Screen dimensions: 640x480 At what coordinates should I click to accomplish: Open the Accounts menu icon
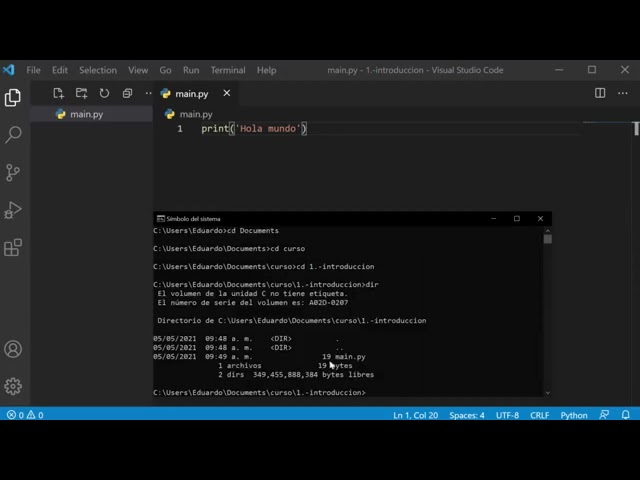point(13,349)
